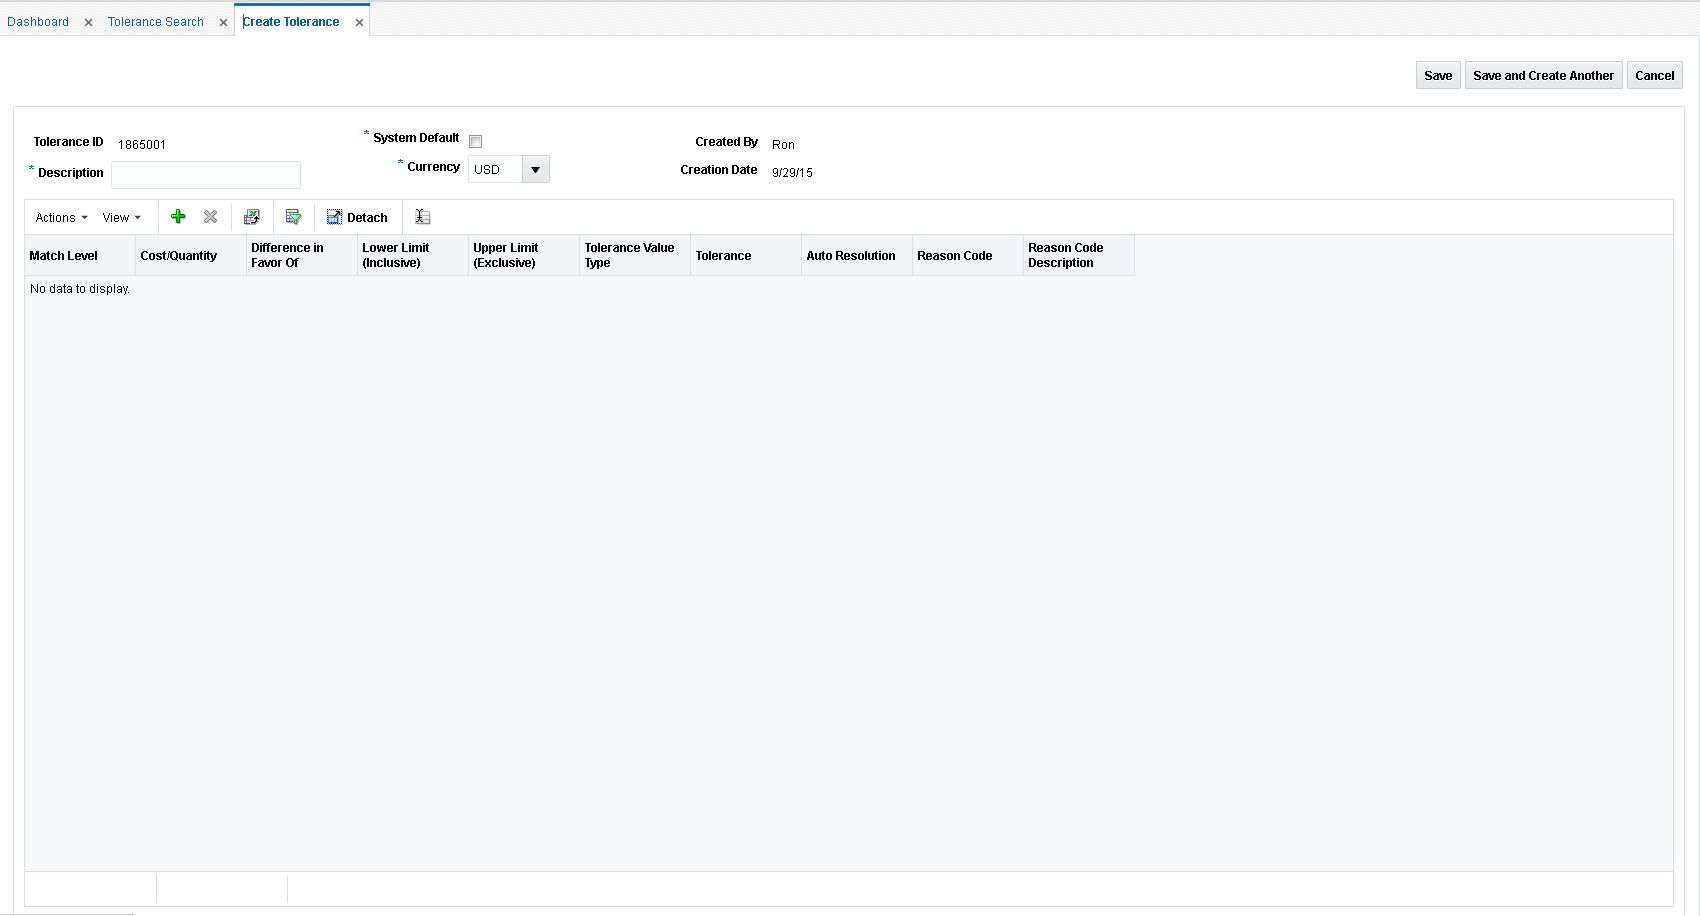Click the Description input field

[206, 174]
